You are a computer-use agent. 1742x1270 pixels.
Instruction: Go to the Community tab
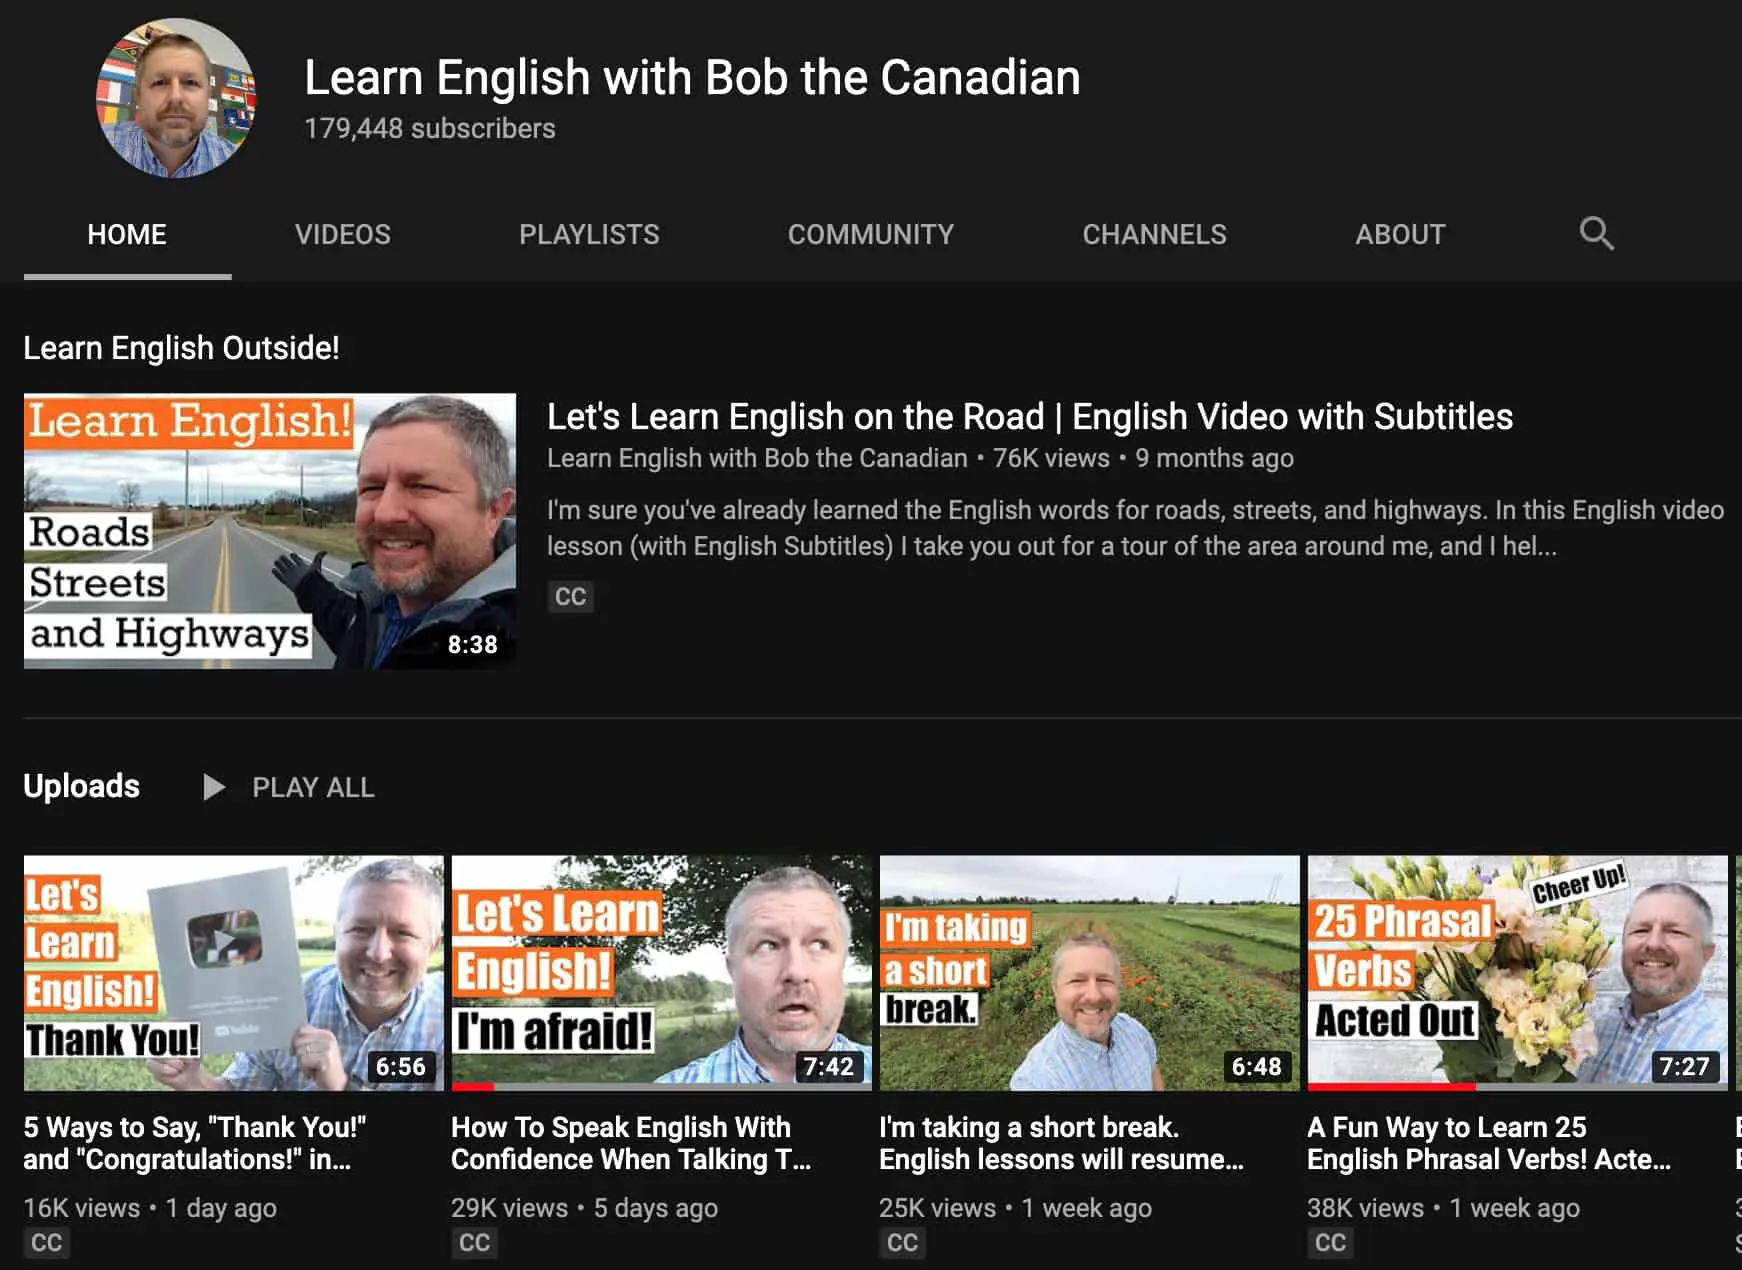[x=871, y=234]
